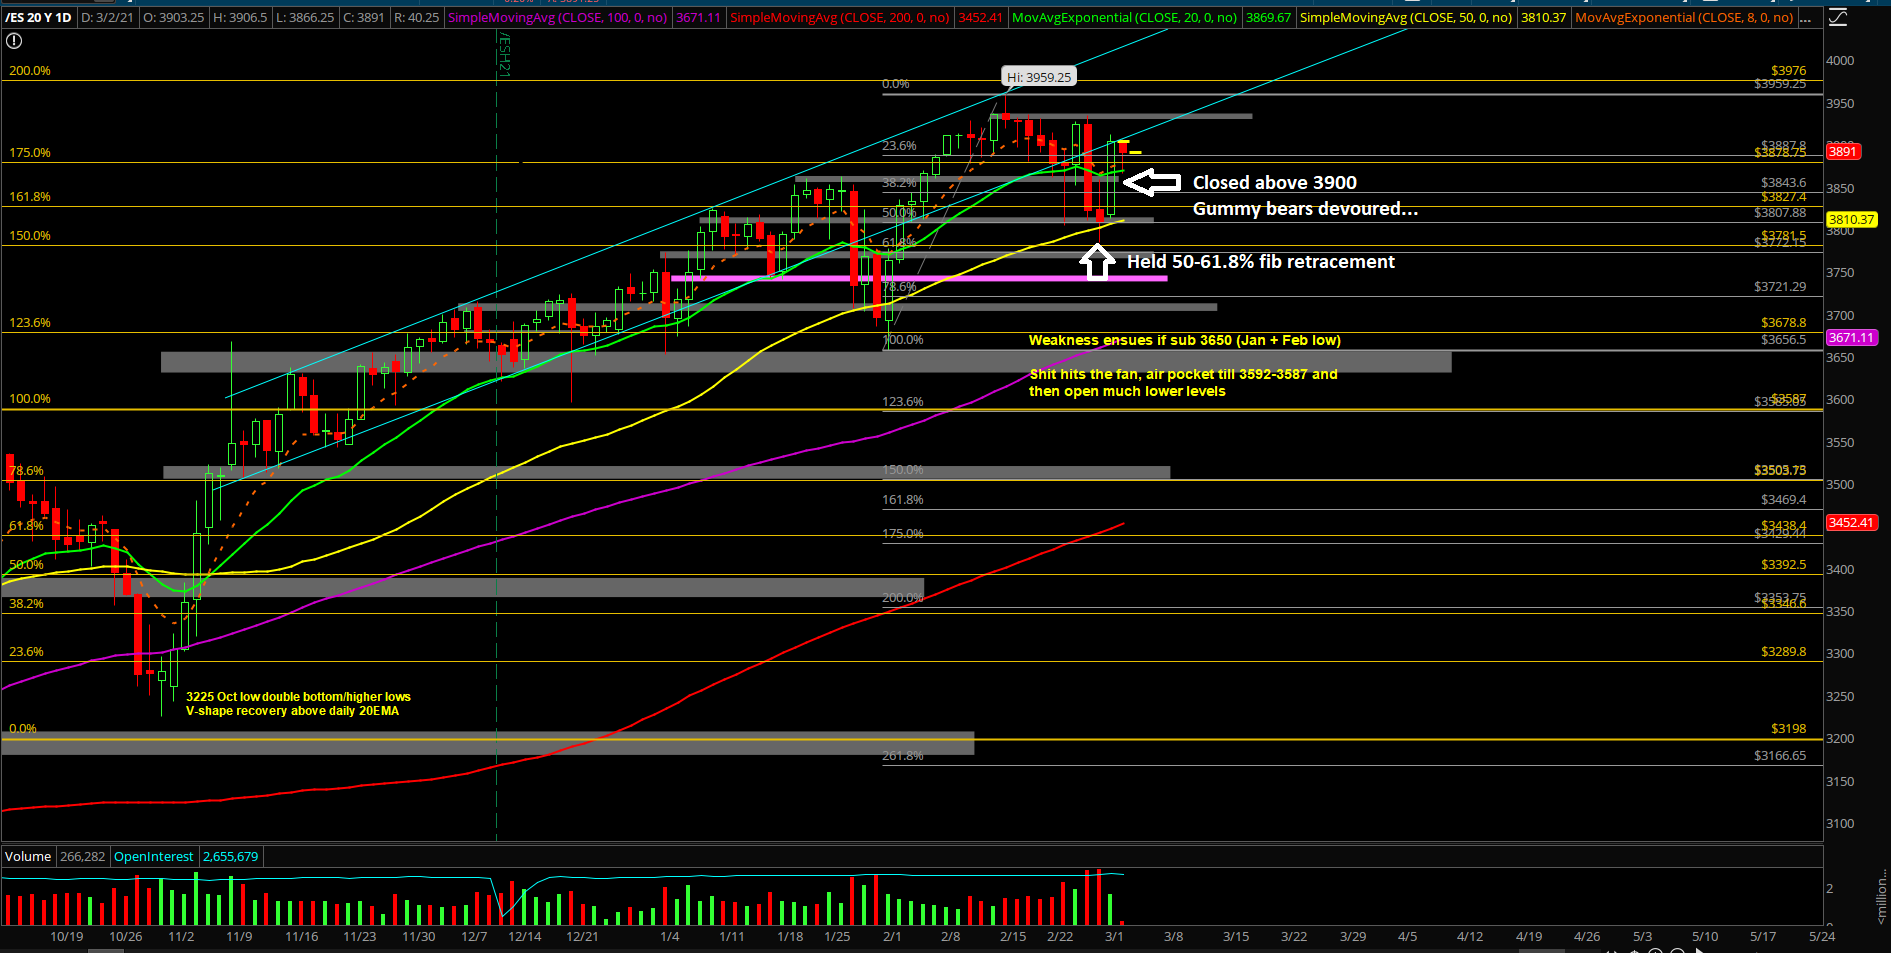1891x953 pixels.
Task: Select the 'Gummy bears devoured...' text note
Action: point(1305,209)
